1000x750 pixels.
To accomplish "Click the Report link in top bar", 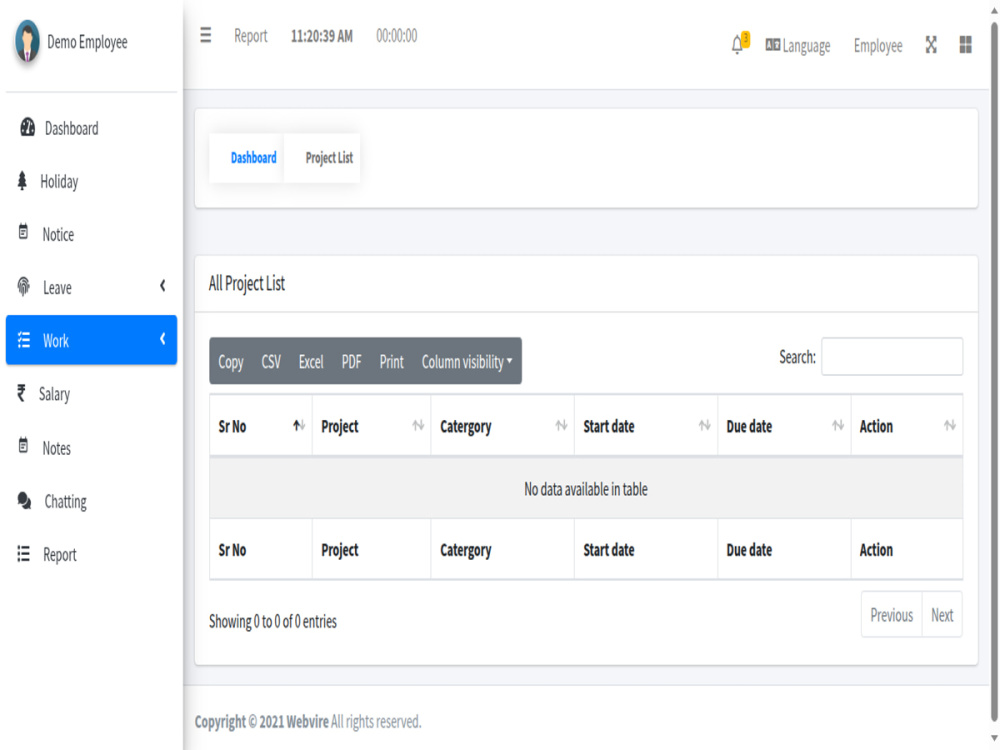I will 251,36.
